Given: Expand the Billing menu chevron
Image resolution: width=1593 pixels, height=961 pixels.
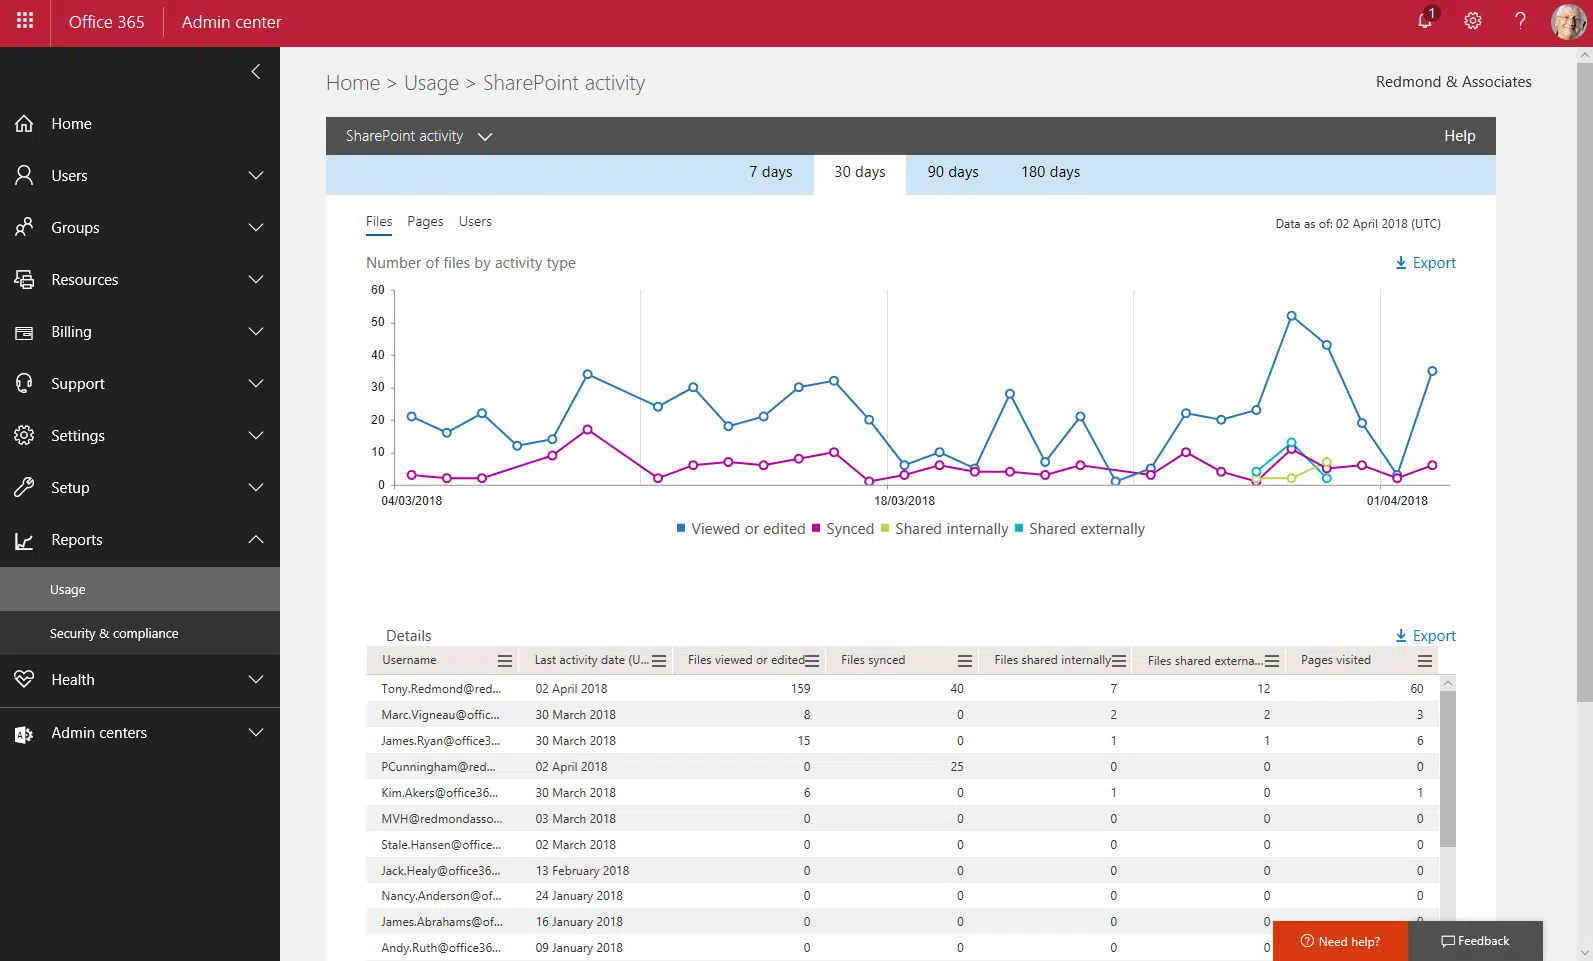Looking at the screenshot, I should coord(256,331).
